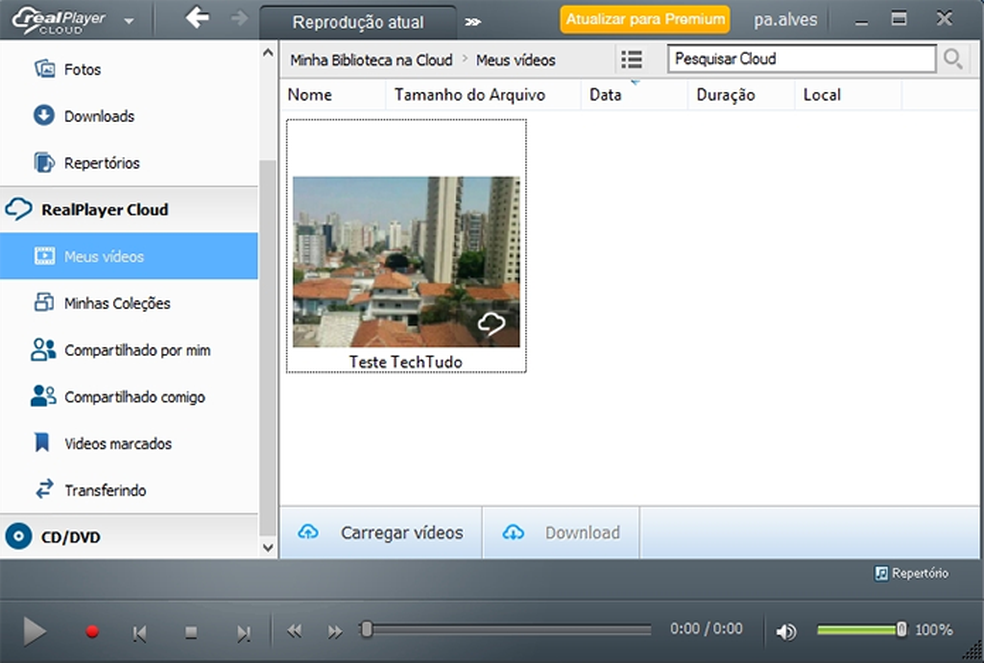
Task: Sort by the Data column header
Action: click(606, 95)
